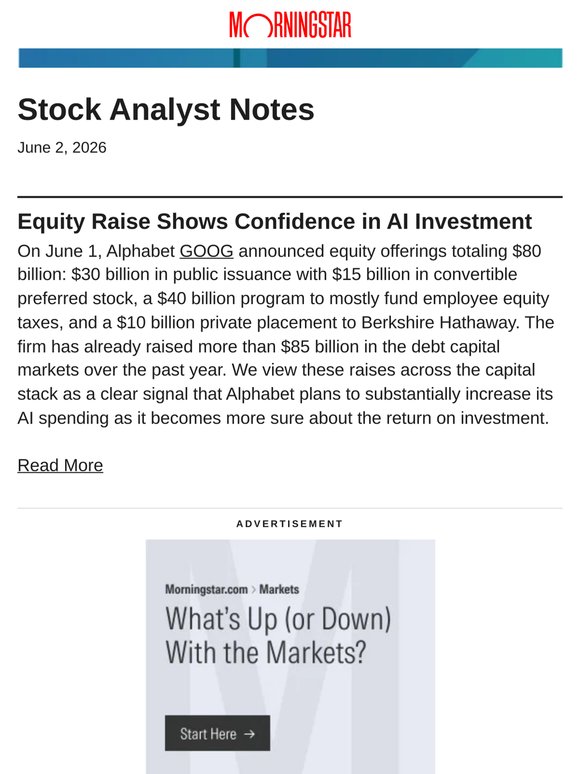Select the Stock Analyst Notes heading
580x774 pixels.
[x=166, y=110]
